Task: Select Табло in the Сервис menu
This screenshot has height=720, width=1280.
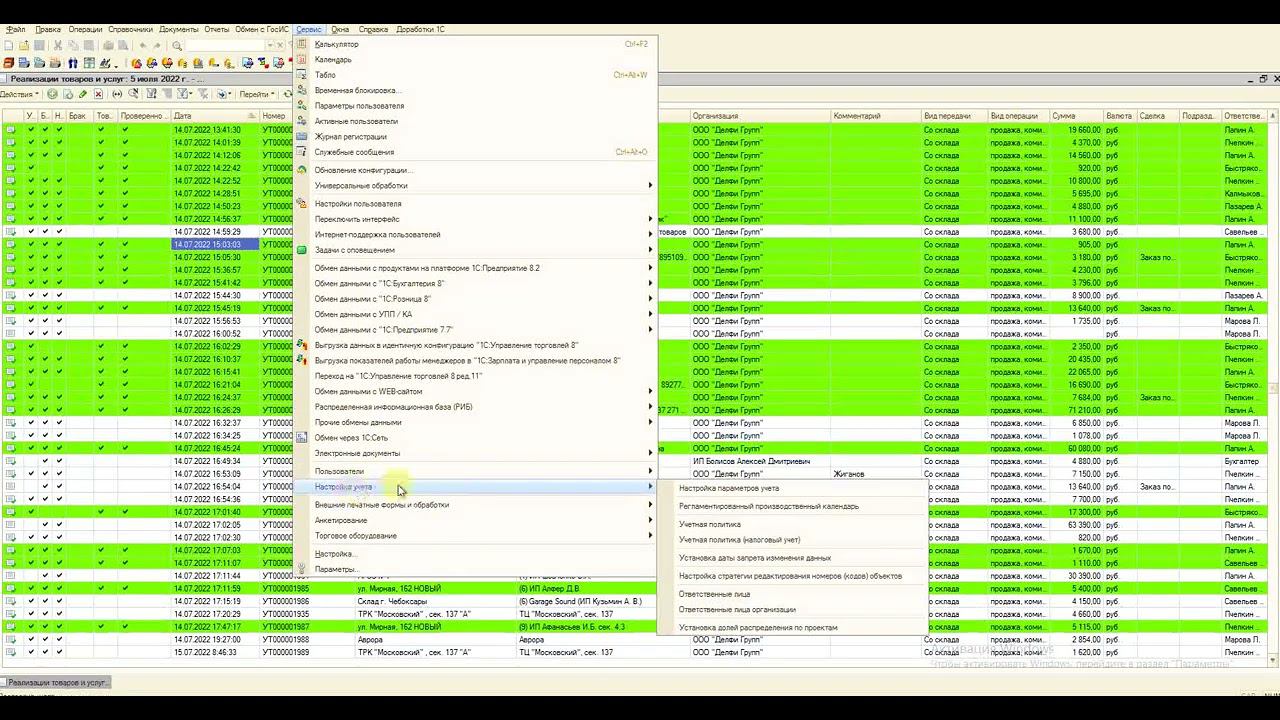Action: [476, 75]
